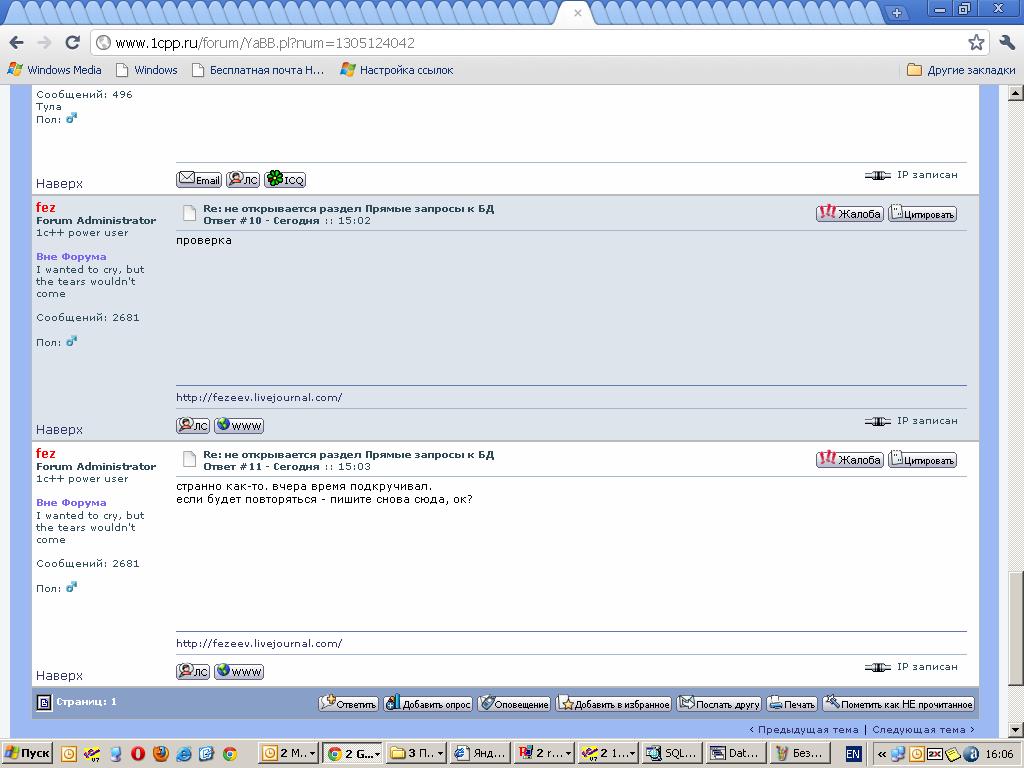
Task: Open the WWW button under reply #10
Action: click(x=239, y=425)
